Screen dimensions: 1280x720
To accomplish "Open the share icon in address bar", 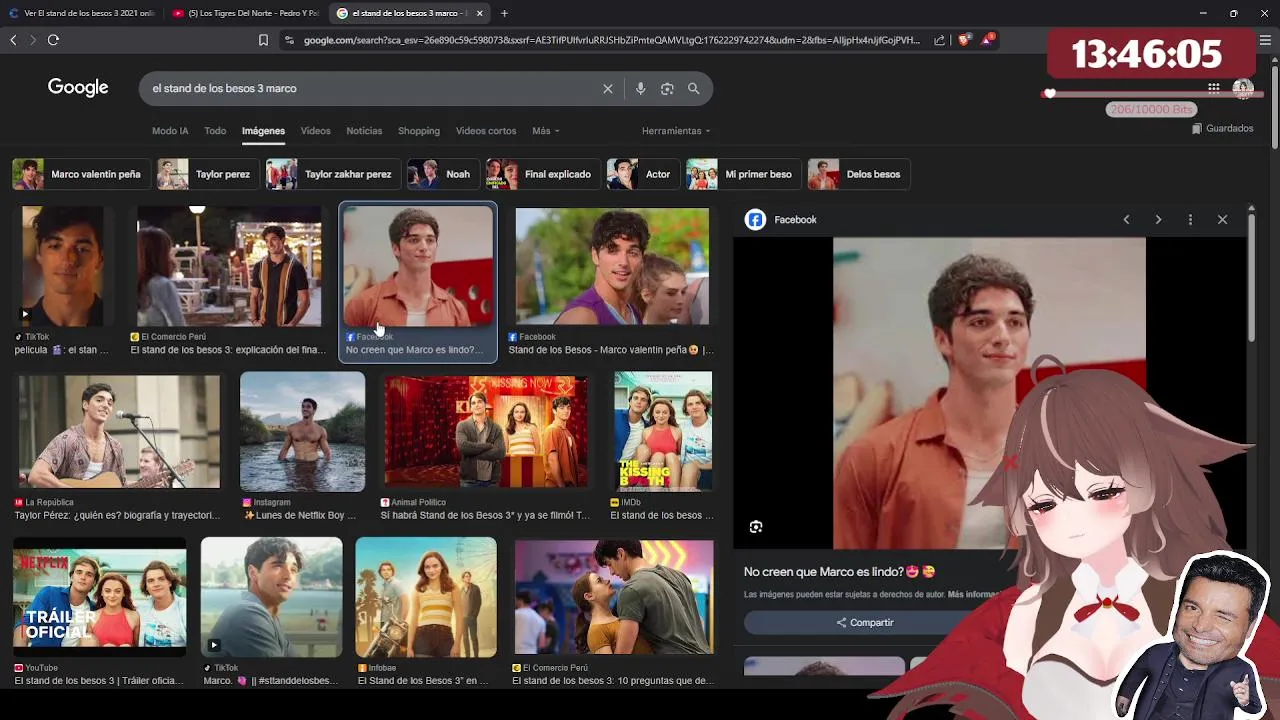I will 939,40.
